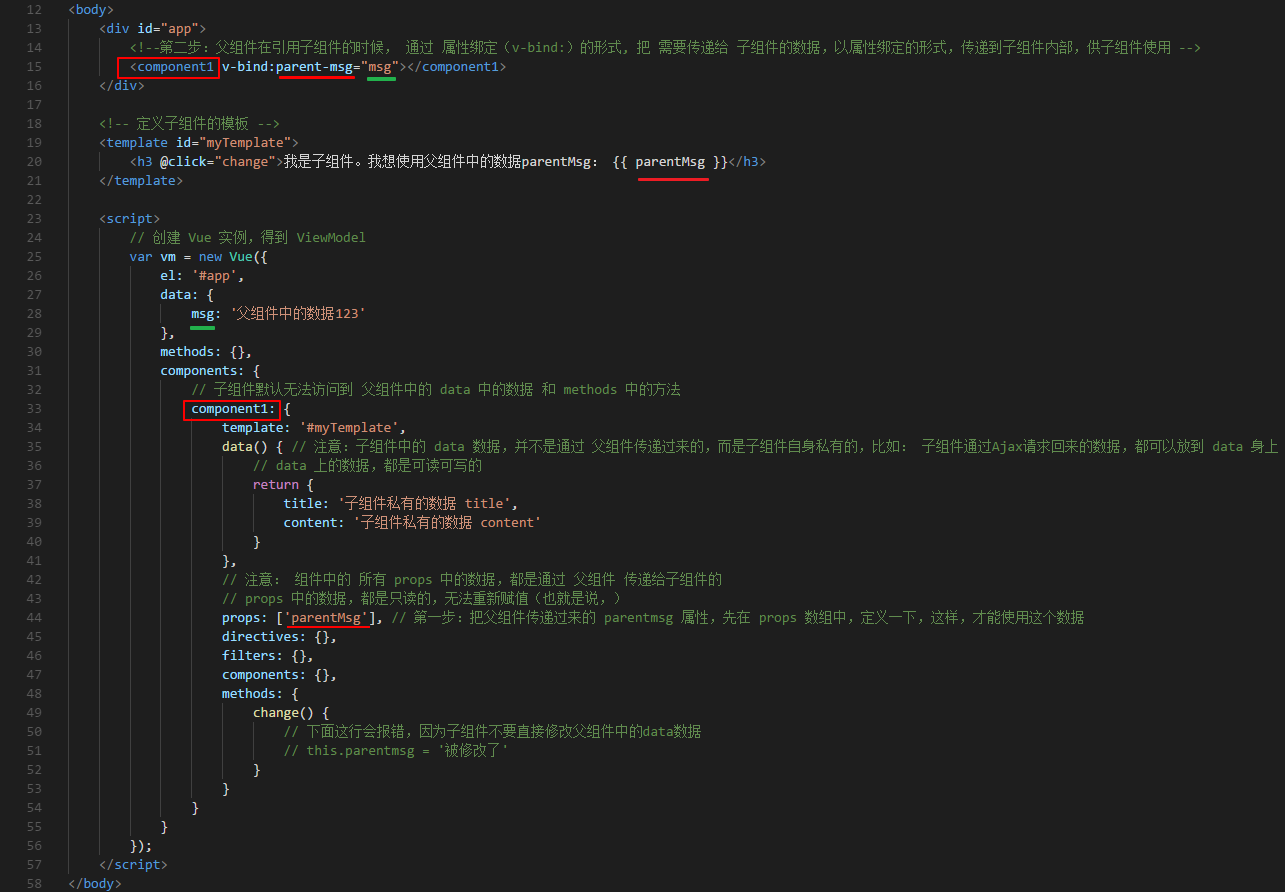Click line number 15 in the gutter
This screenshot has height=892, width=1285.
click(x=34, y=67)
